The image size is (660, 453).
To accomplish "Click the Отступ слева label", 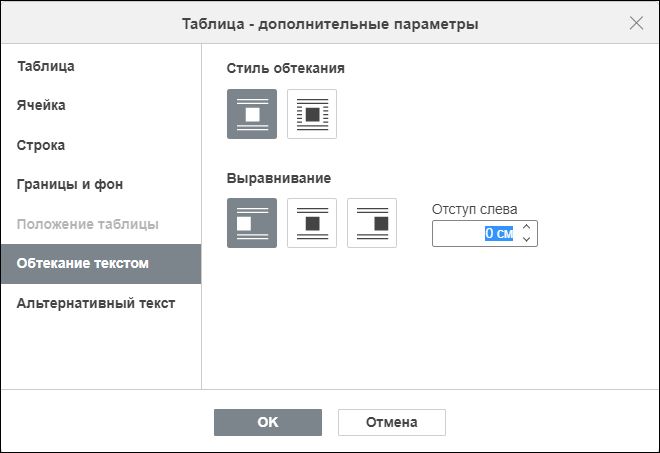I will tap(474, 209).
